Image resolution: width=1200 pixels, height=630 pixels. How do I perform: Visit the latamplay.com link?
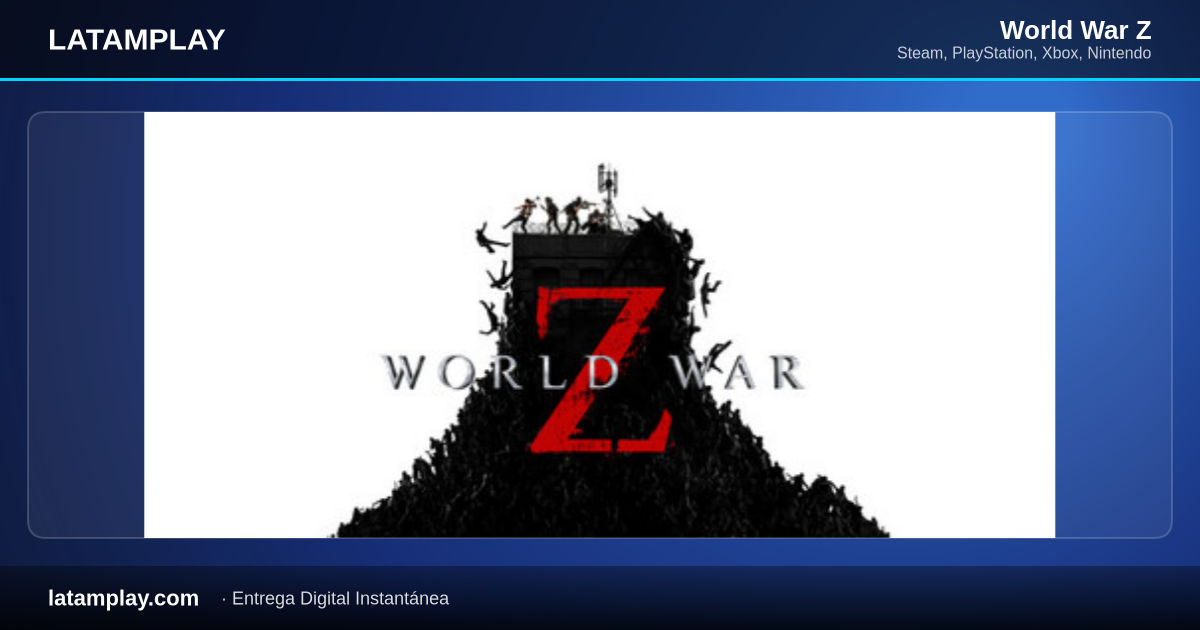pyautogui.click(x=123, y=598)
